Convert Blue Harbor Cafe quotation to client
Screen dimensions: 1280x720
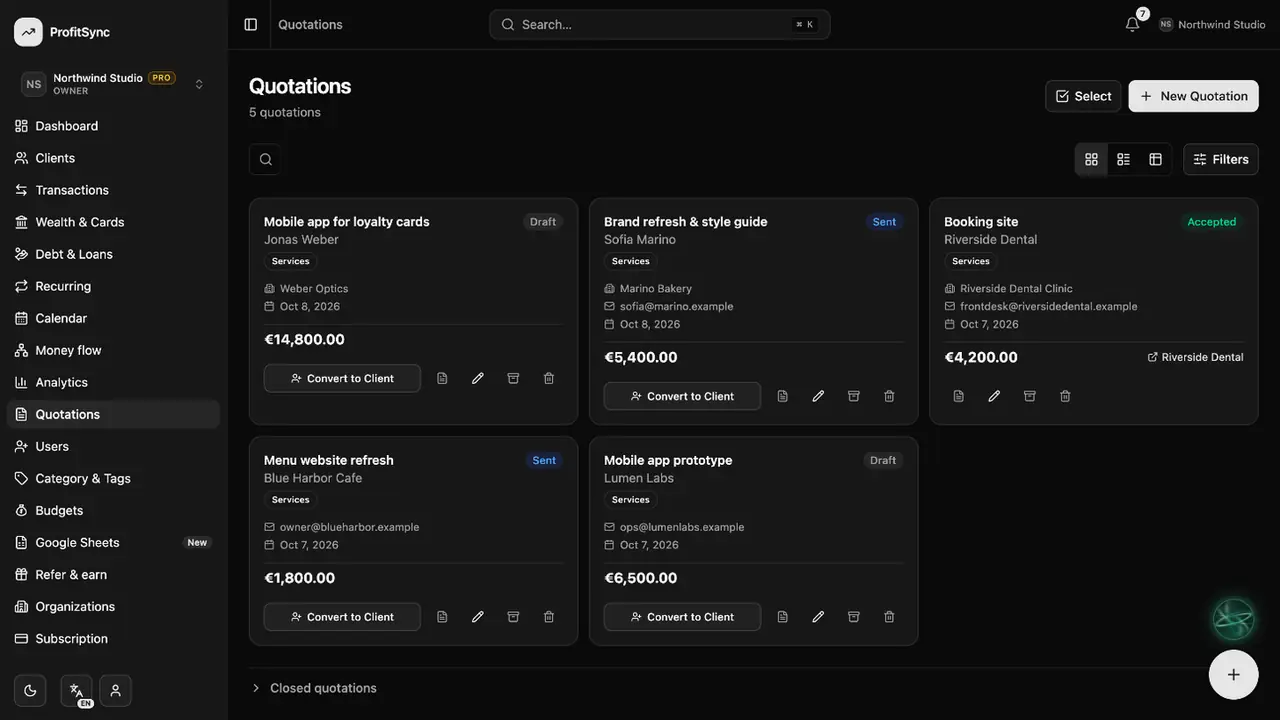pyautogui.click(x=342, y=617)
